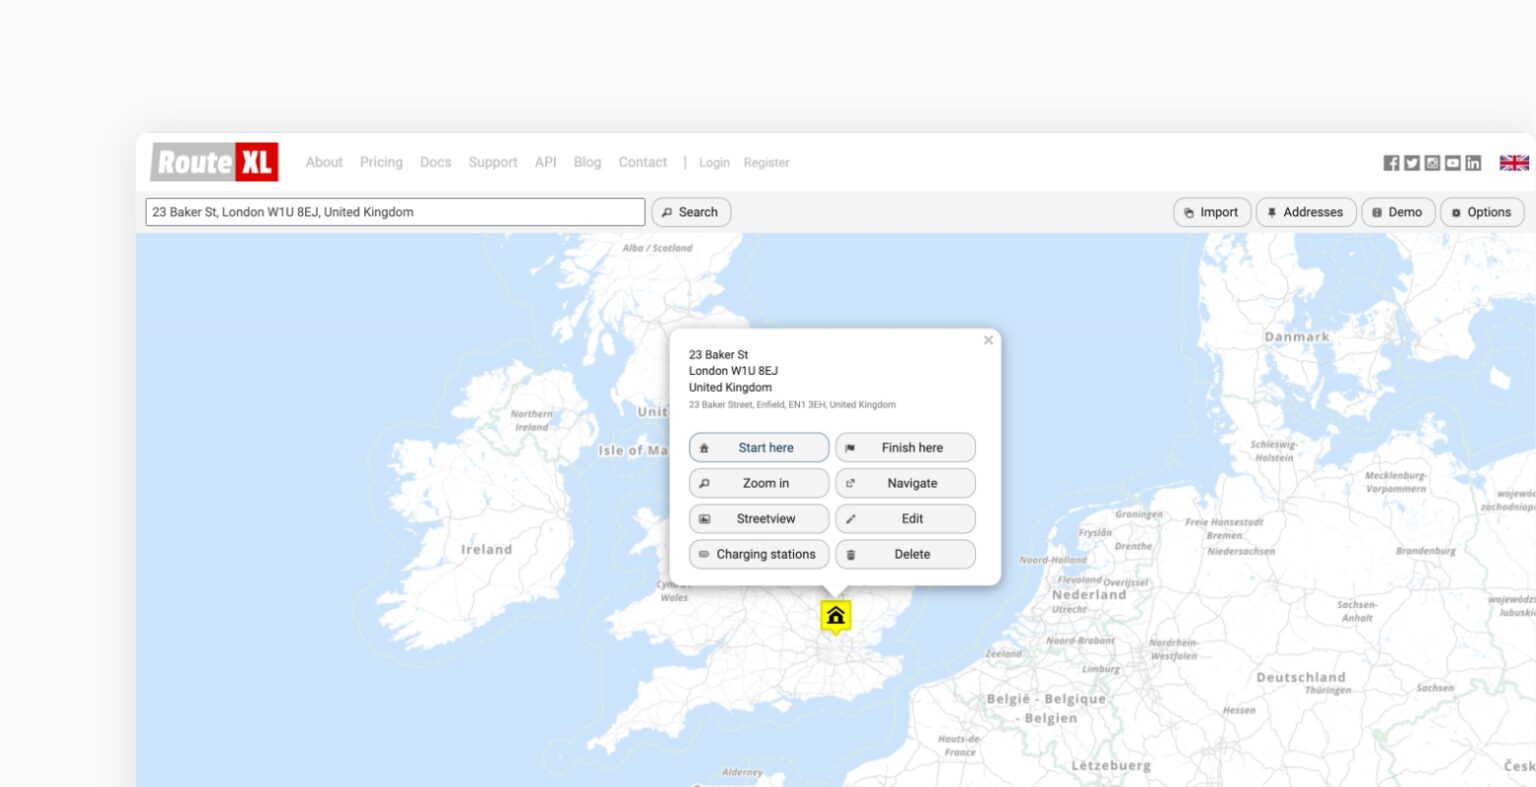Click the address search input field

click(395, 211)
